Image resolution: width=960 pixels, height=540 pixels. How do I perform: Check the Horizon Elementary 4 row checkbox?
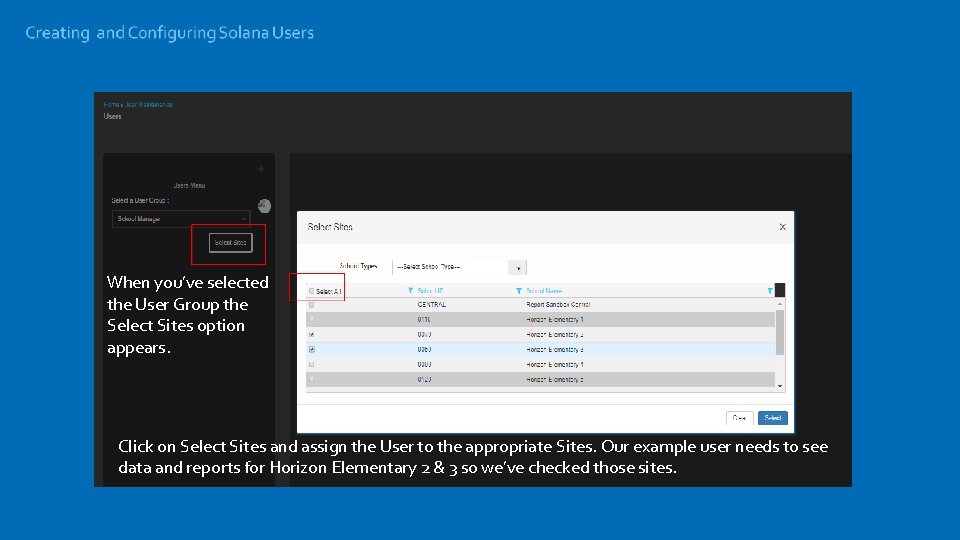[312, 365]
